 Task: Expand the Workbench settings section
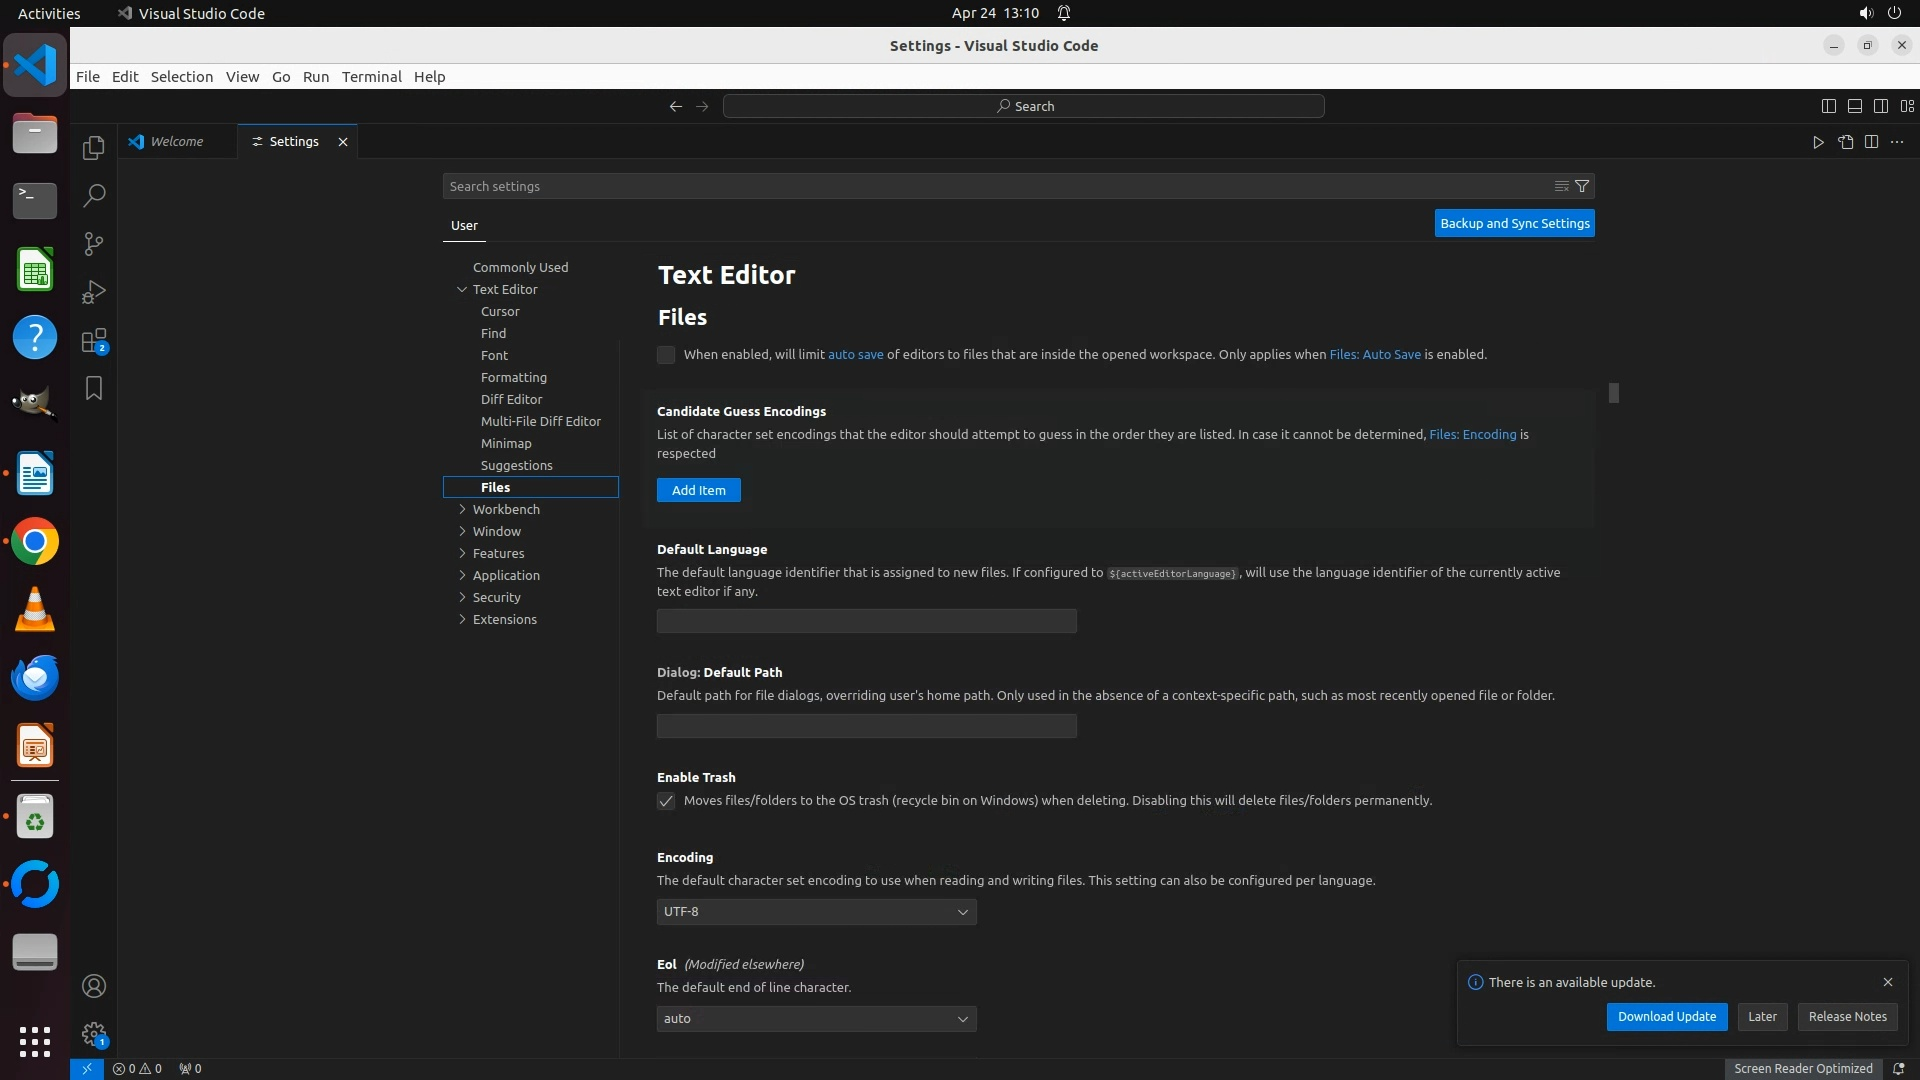click(506, 509)
